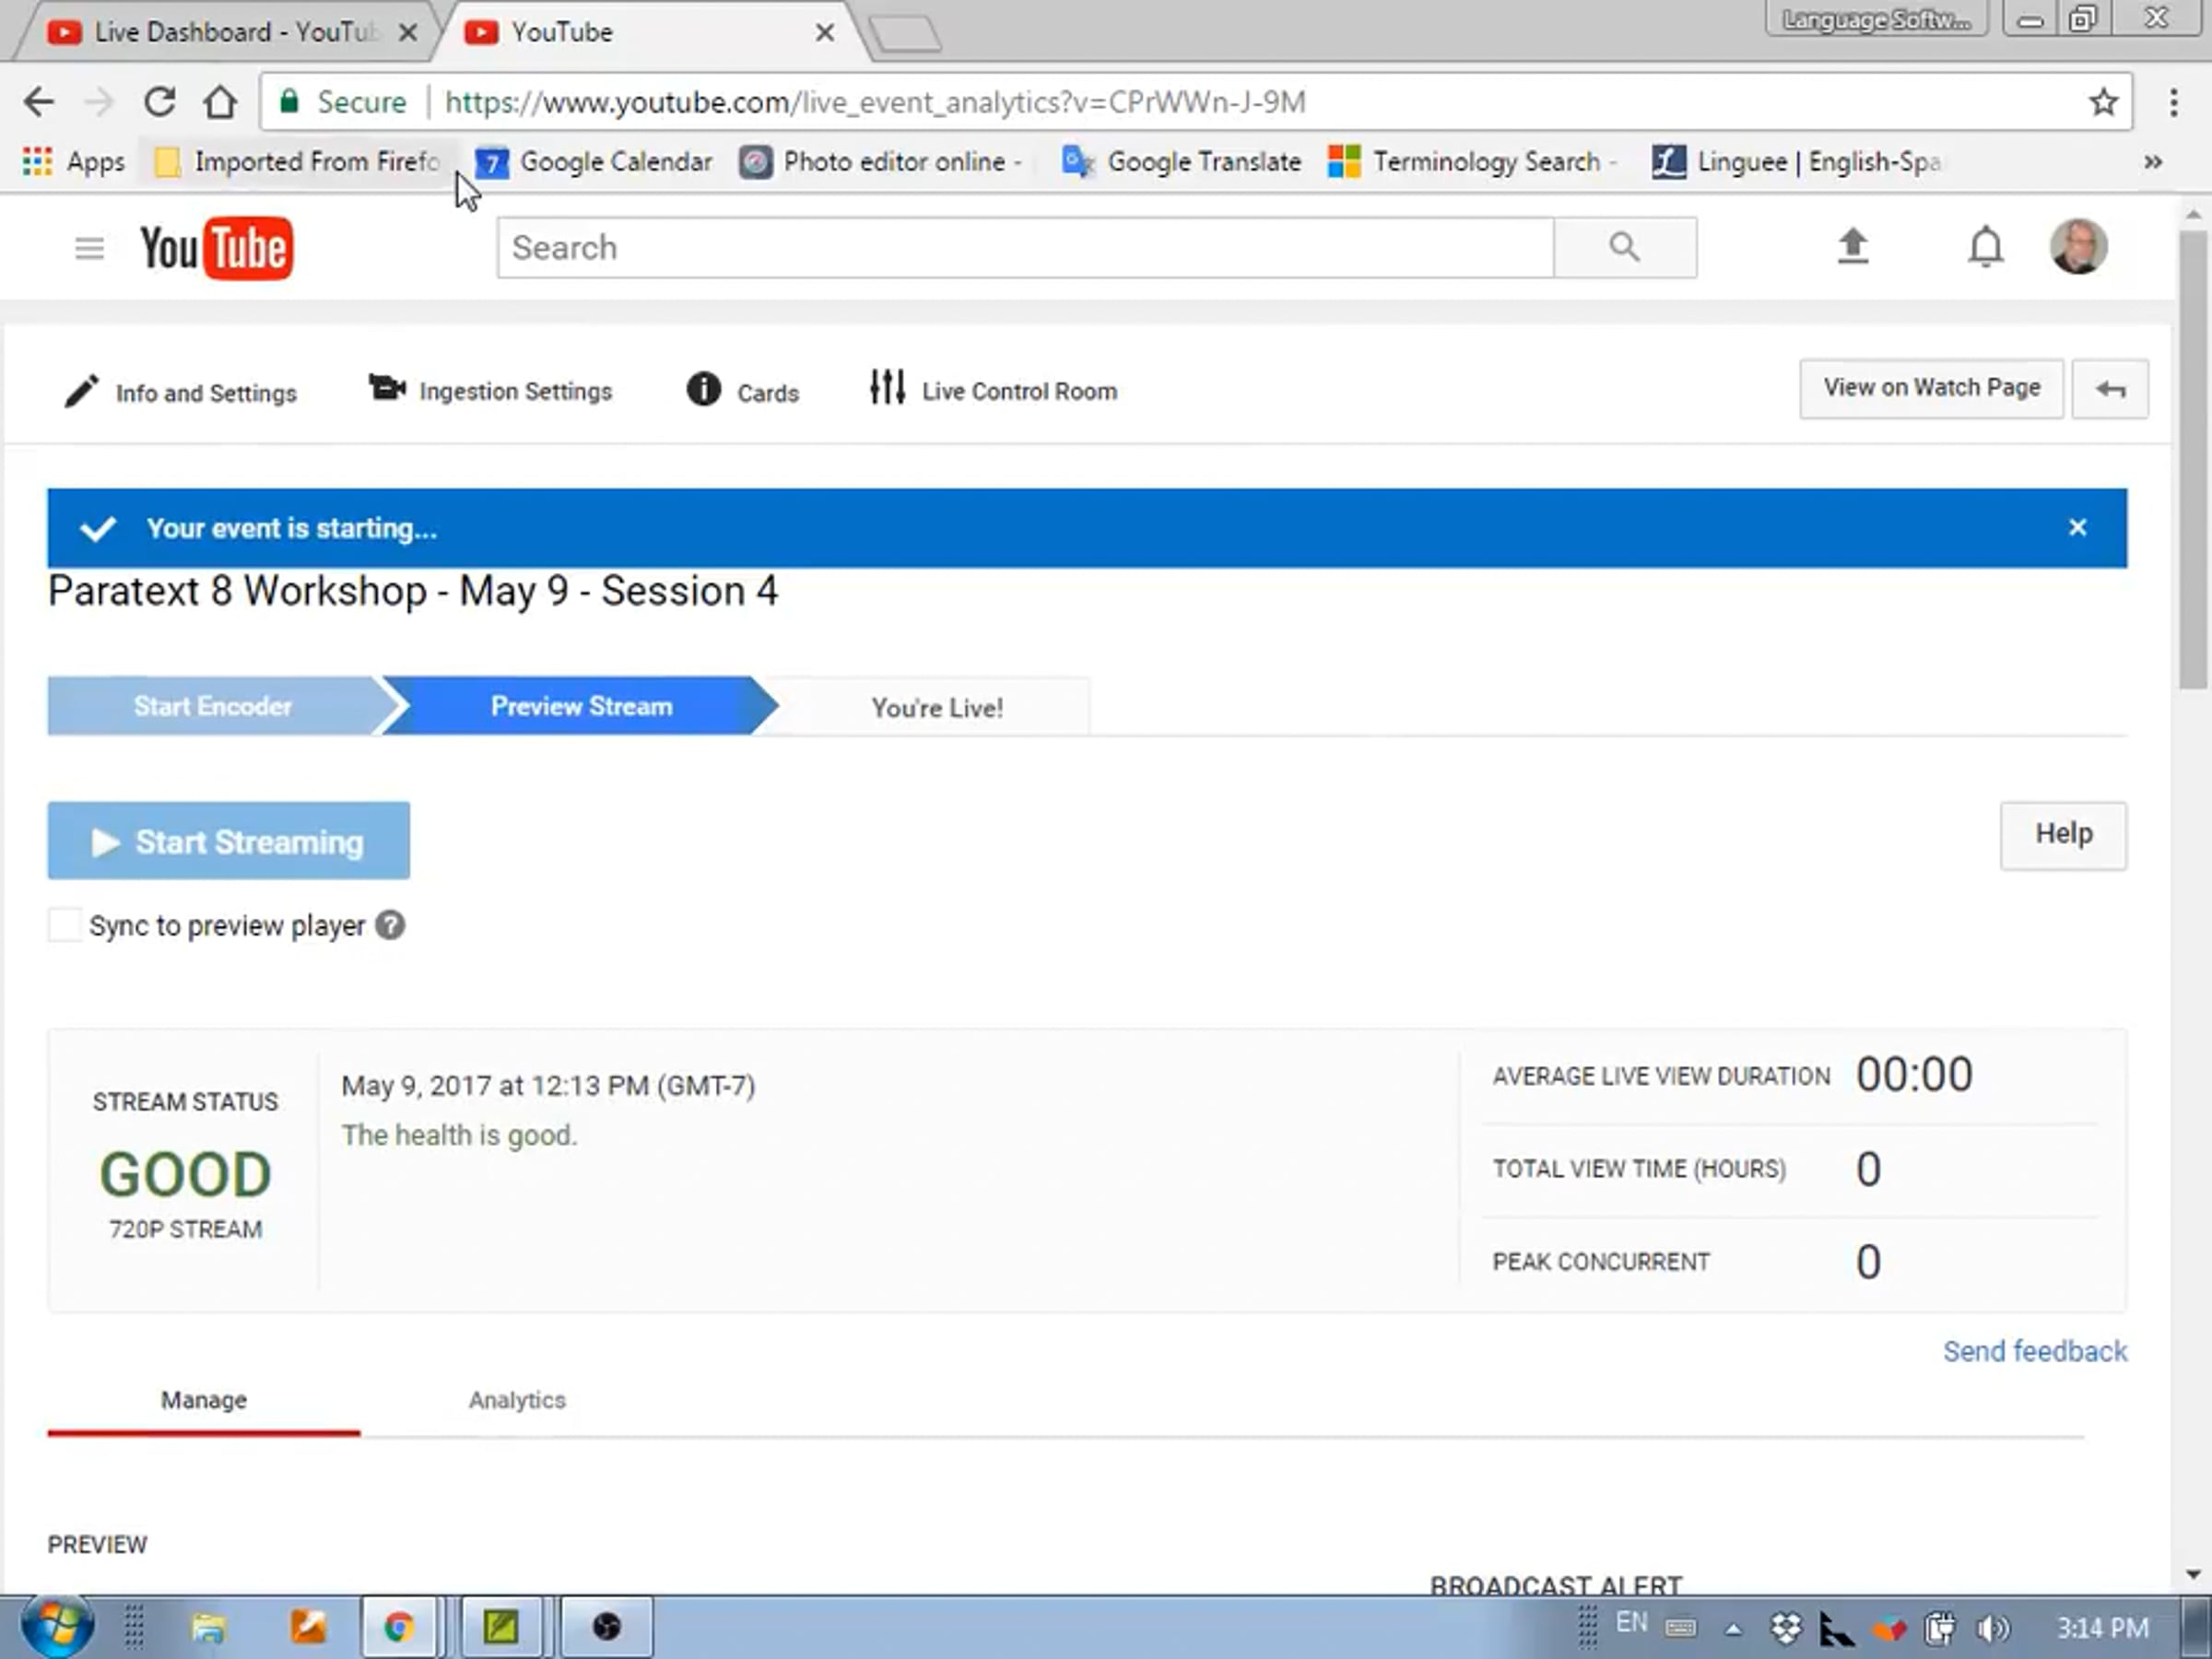Expand hidden bookmarks chevron
This screenshot has height=1659, width=2212.
(x=2153, y=162)
